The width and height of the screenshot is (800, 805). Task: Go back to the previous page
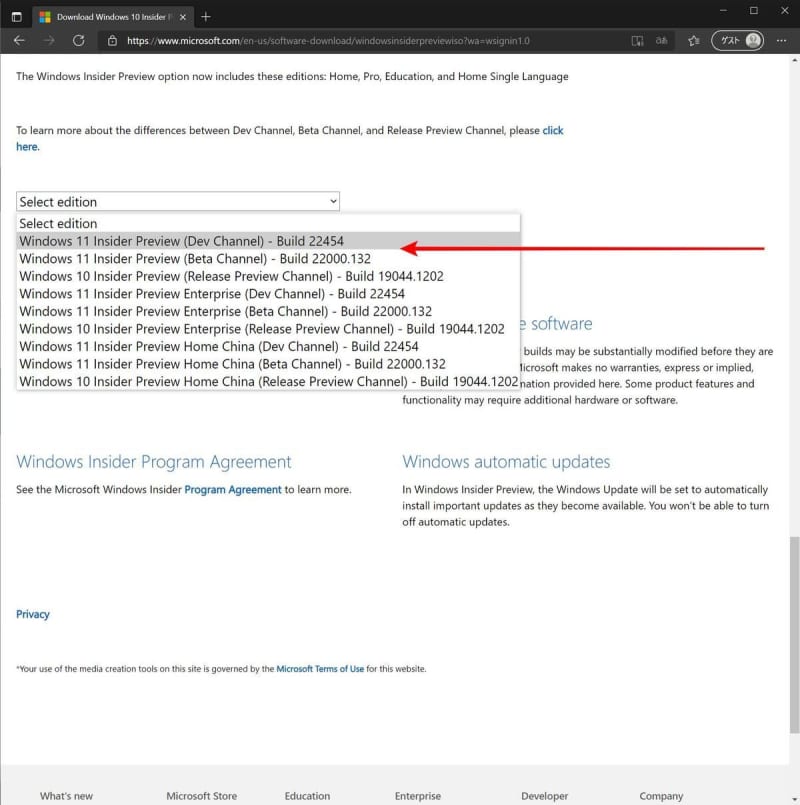pyautogui.click(x=20, y=41)
